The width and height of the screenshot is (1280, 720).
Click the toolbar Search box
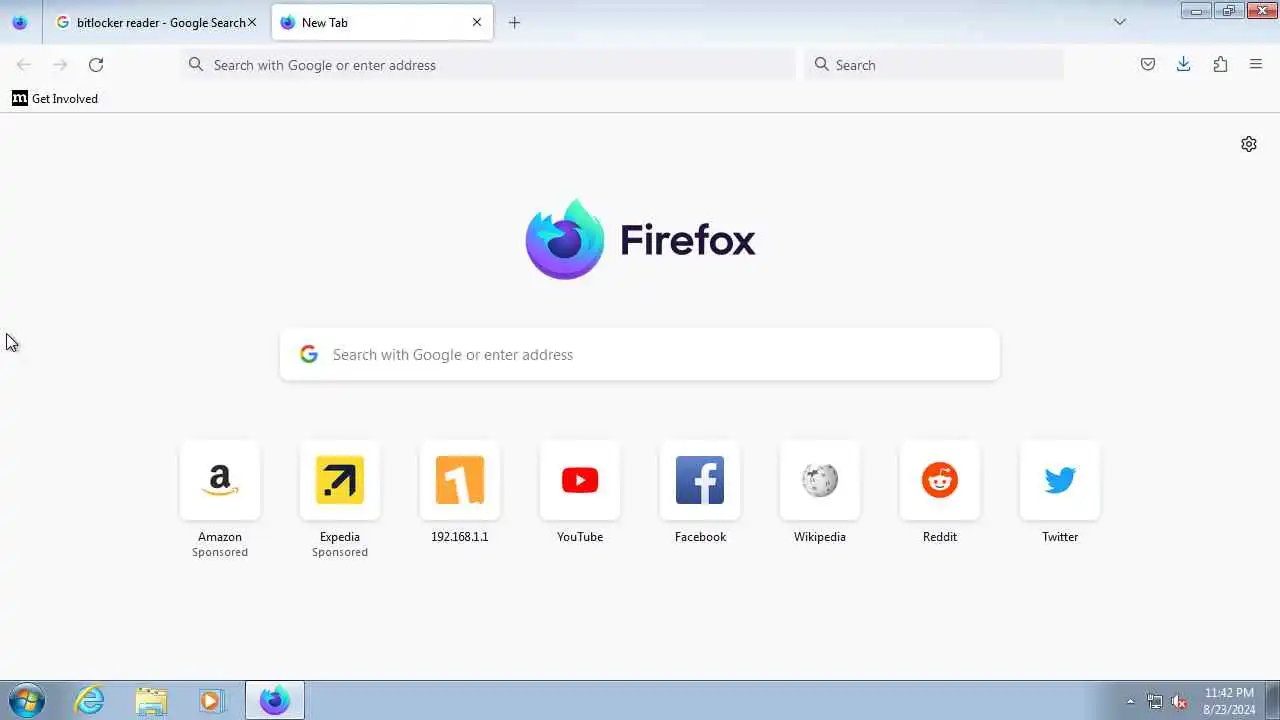934,65
